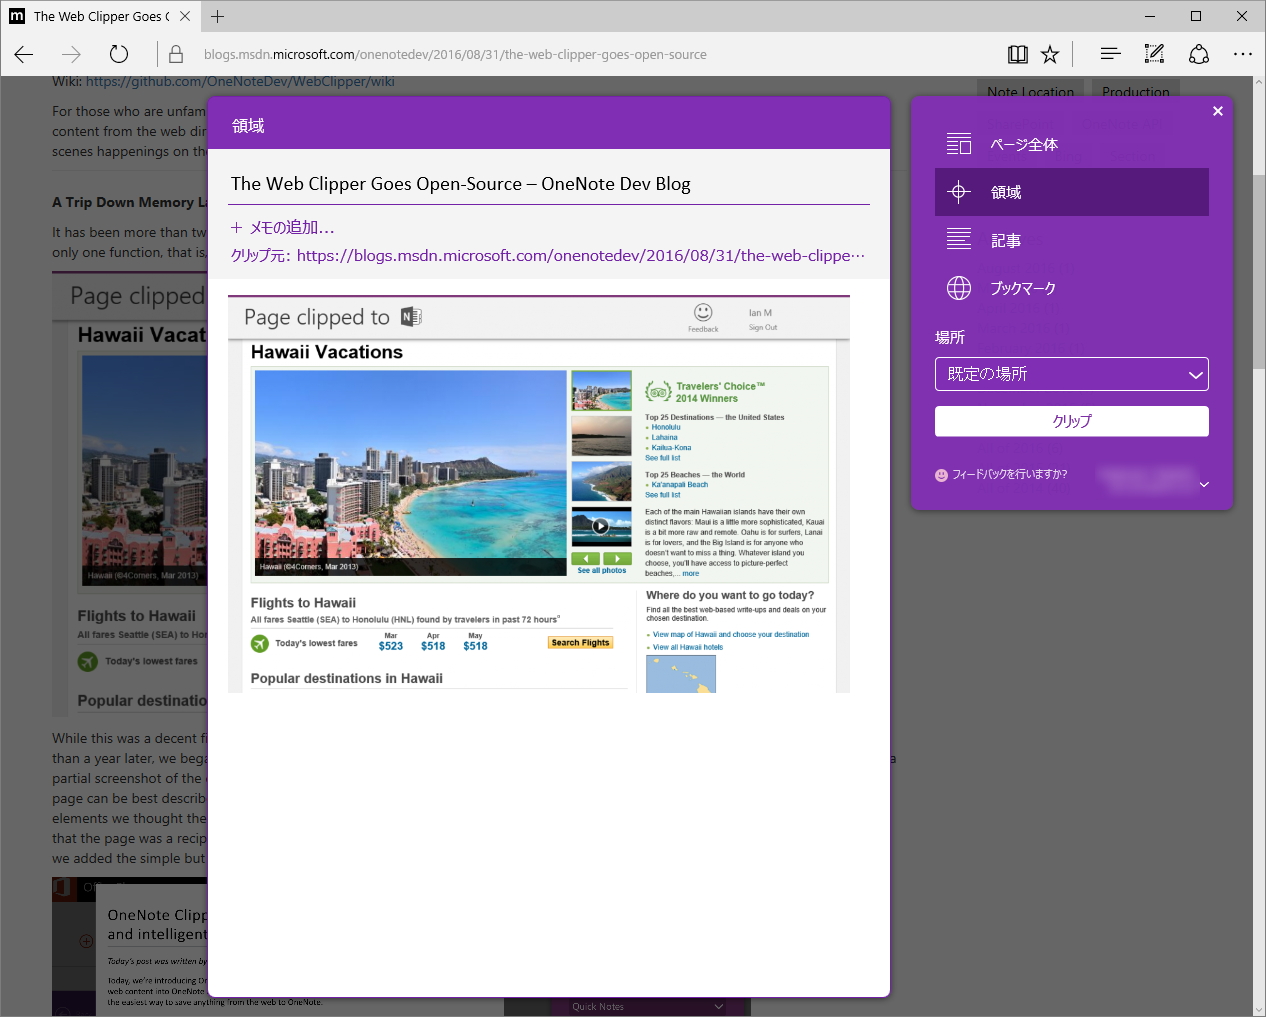The height and width of the screenshot is (1017, 1266).
Task: Open the Share panel in Edge
Action: point(1198,54)
